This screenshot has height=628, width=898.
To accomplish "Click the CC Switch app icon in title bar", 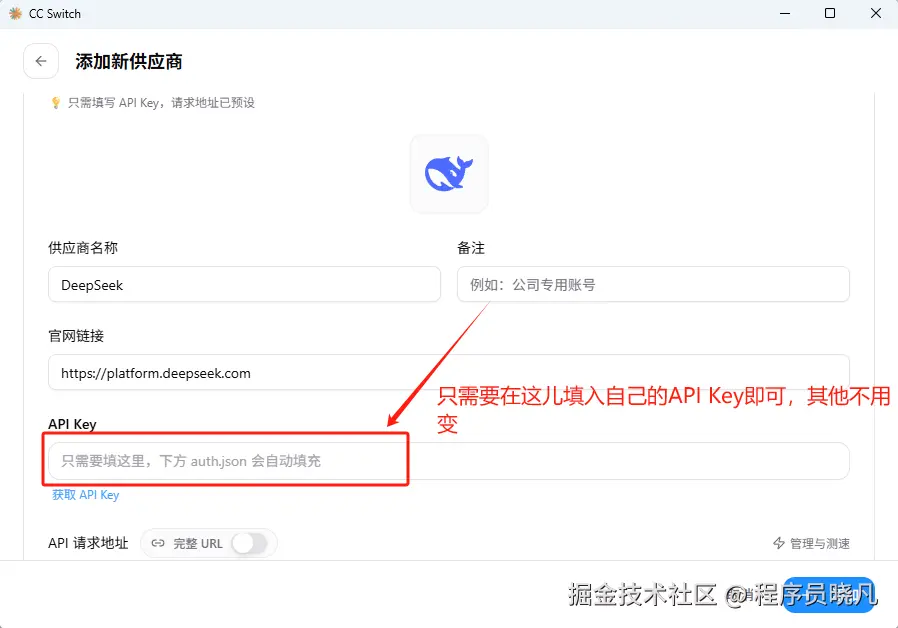I will click(x=15, y=13).
